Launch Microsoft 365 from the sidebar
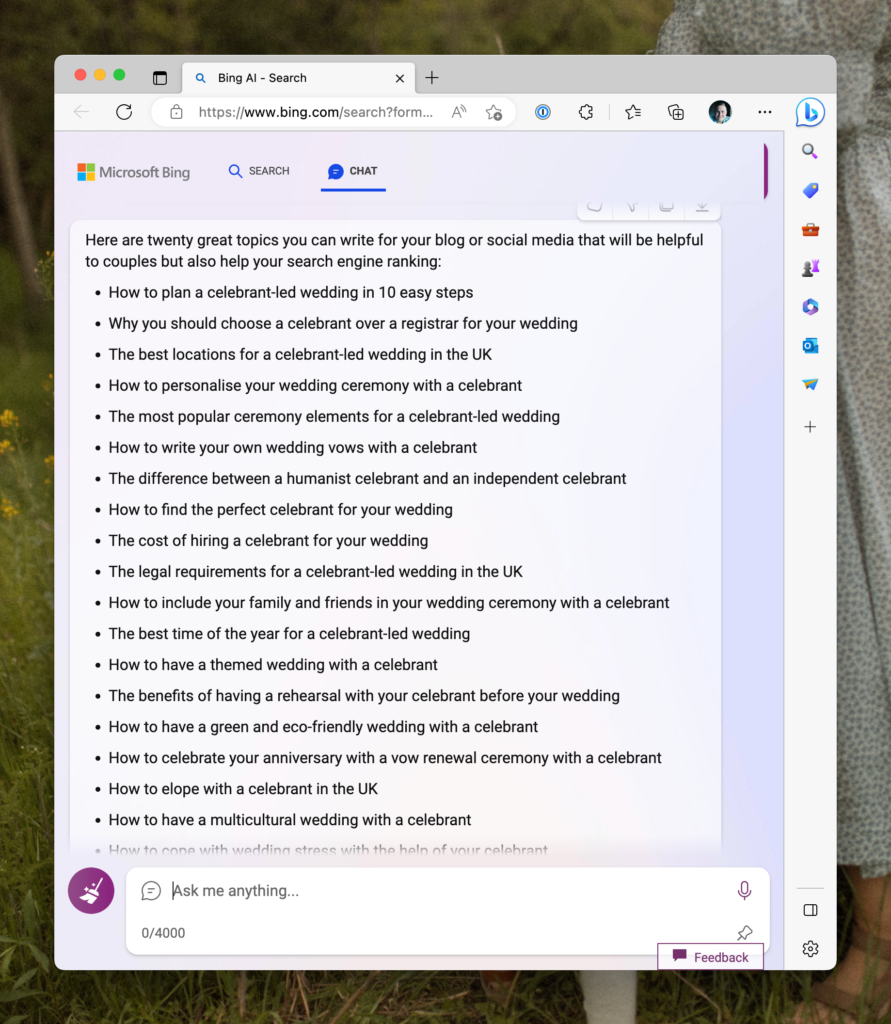The width and height of the screenshot is (891, 1024). 810,307
